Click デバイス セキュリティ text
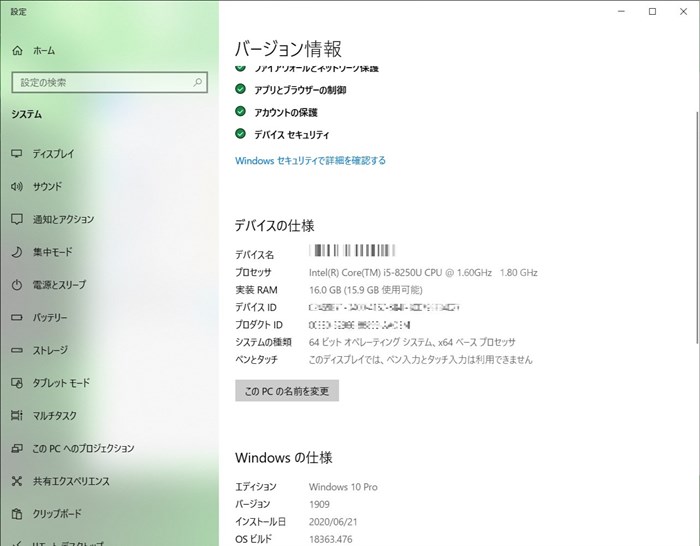This screenshot has width=700, height=546. click(292, 135)
